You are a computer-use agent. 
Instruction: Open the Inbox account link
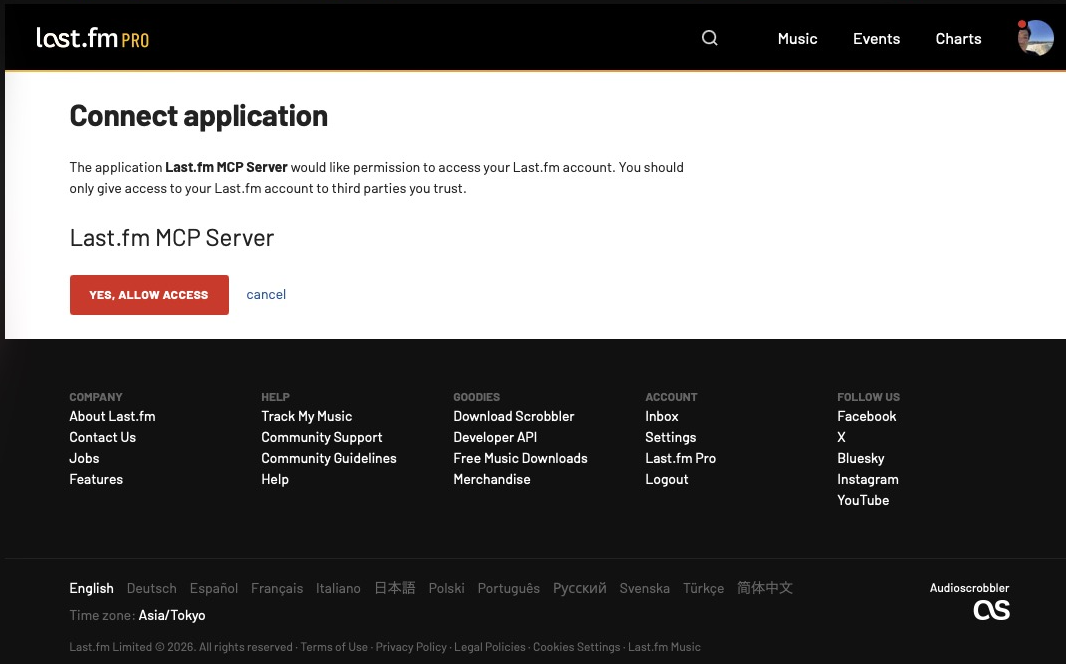tap(661, 416)
